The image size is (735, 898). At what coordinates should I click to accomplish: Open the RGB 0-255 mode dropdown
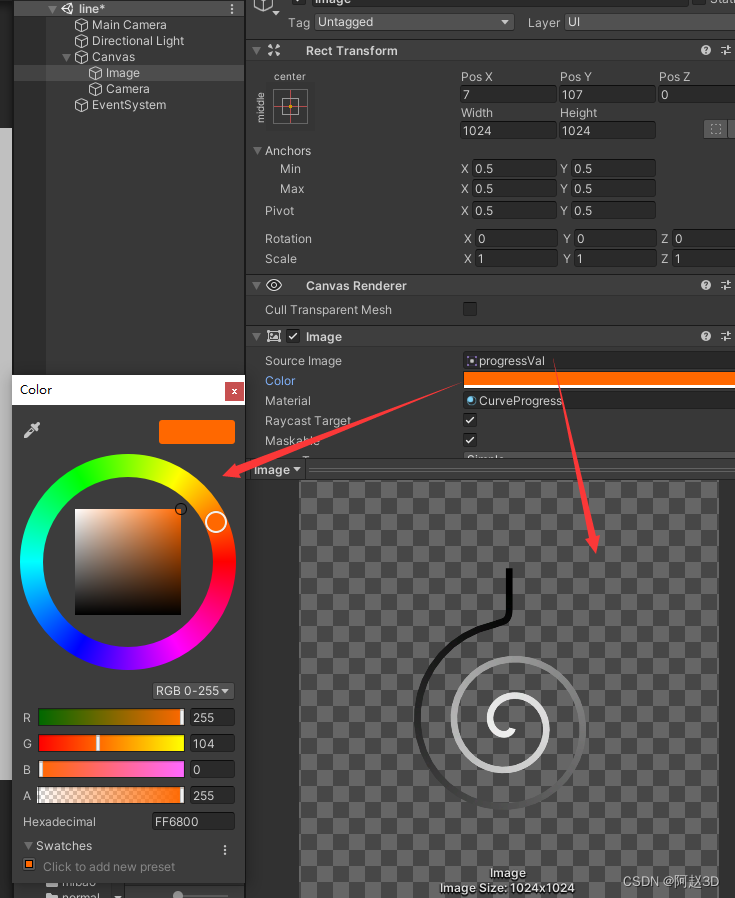point(192,691)
